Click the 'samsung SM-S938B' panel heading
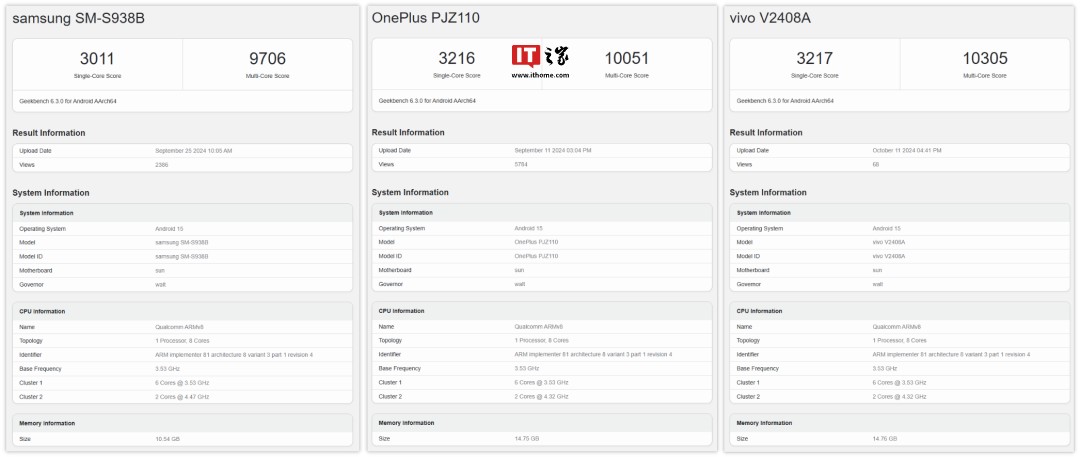The width and height of the screenshot is (1080, 457). tap(79, 19)
